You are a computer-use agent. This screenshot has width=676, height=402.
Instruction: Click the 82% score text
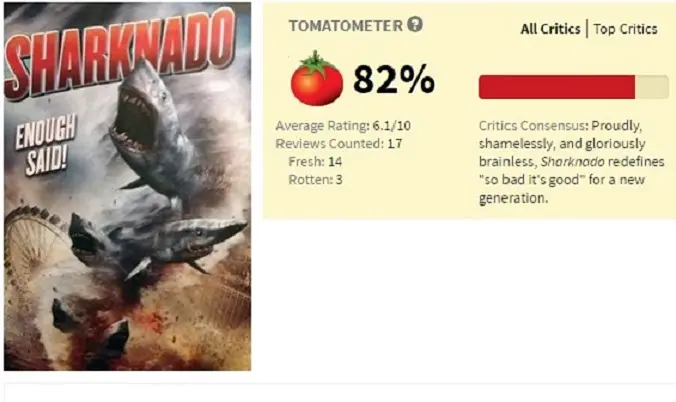point(394,79)
